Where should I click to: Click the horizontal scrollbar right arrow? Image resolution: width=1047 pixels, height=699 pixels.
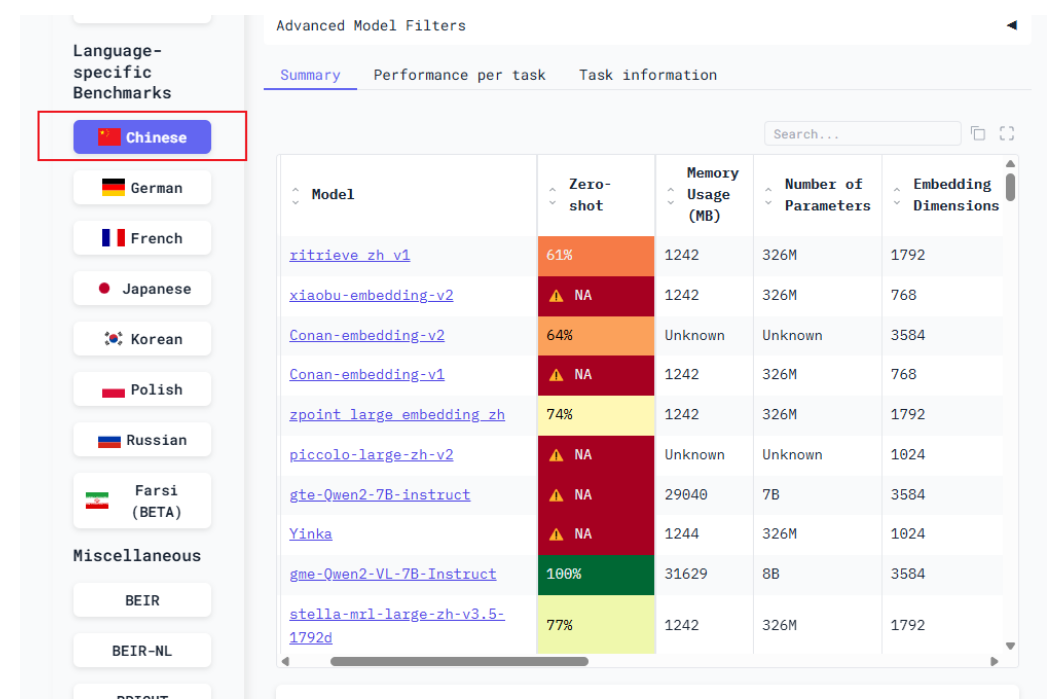click(994, 662)
